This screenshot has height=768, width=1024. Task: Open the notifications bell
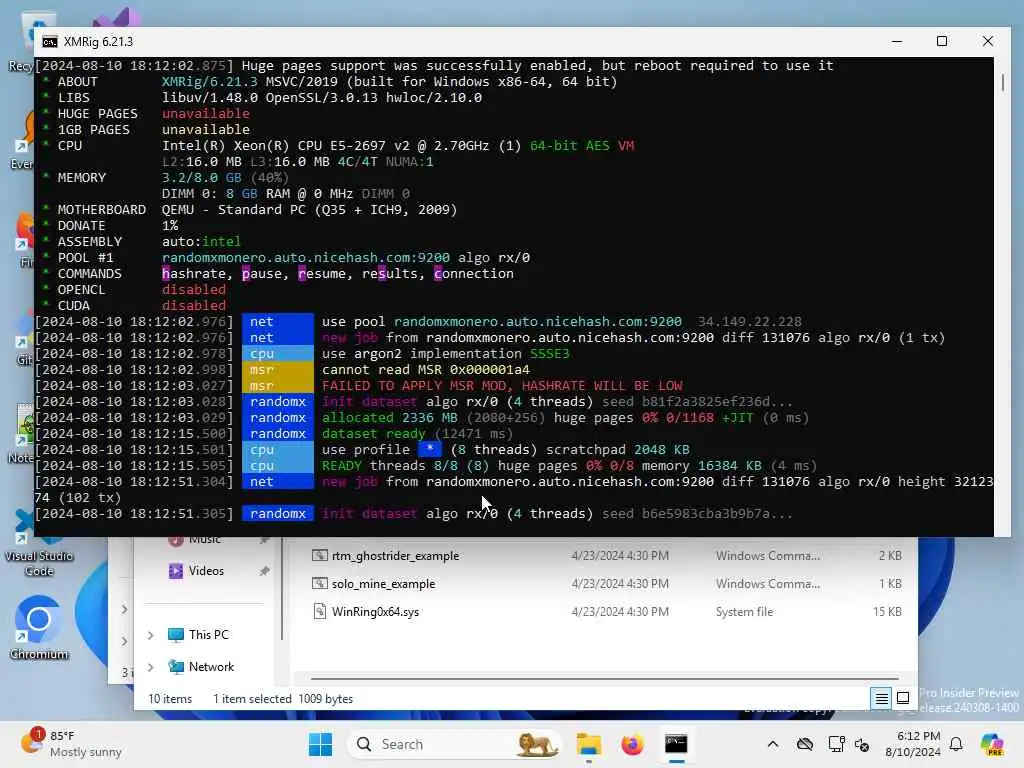956,744
